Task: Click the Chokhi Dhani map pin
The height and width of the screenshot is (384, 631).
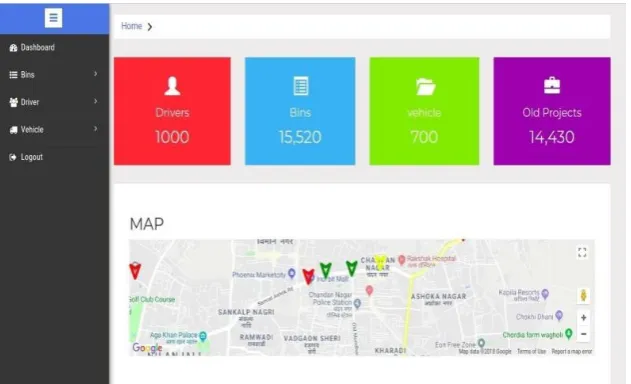Action: (x=559, y=315)
